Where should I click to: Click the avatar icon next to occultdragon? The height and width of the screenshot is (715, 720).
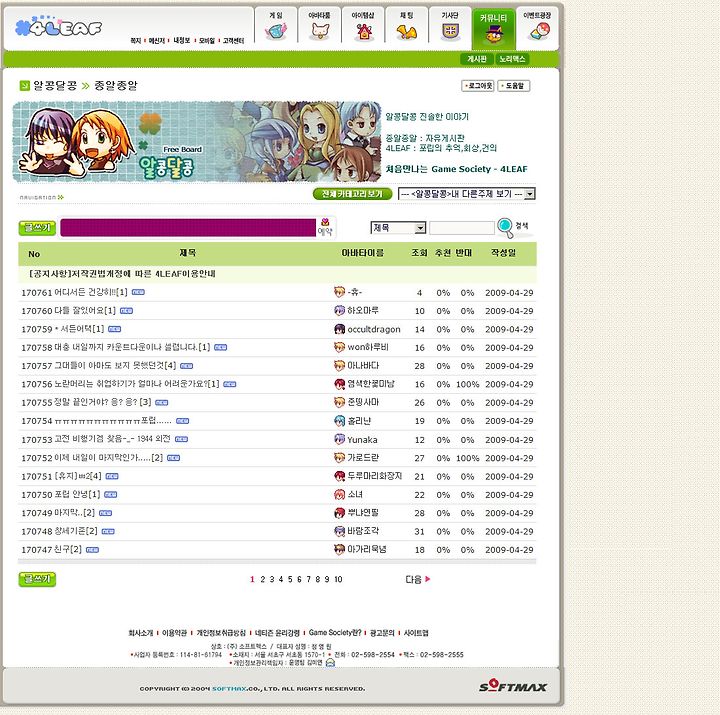click(x=339, y=329)
